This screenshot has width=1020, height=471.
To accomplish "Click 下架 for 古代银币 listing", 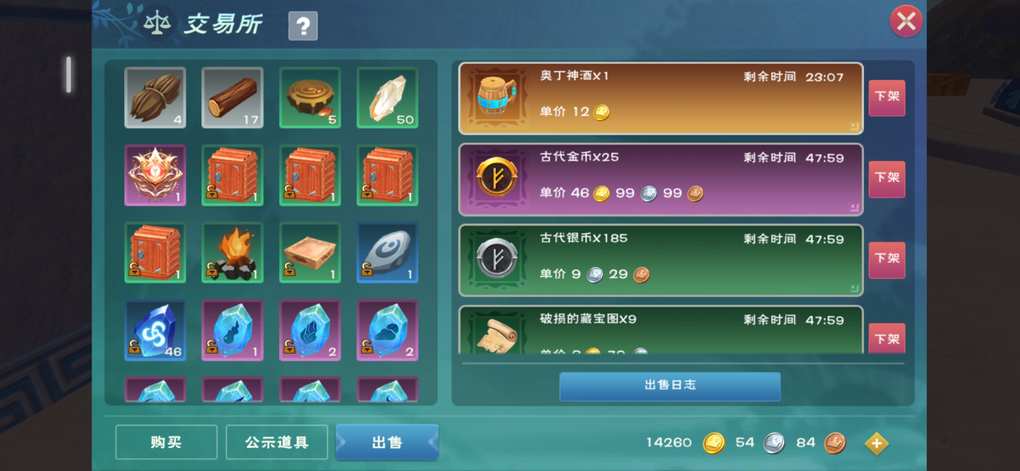I will [887, 260].
